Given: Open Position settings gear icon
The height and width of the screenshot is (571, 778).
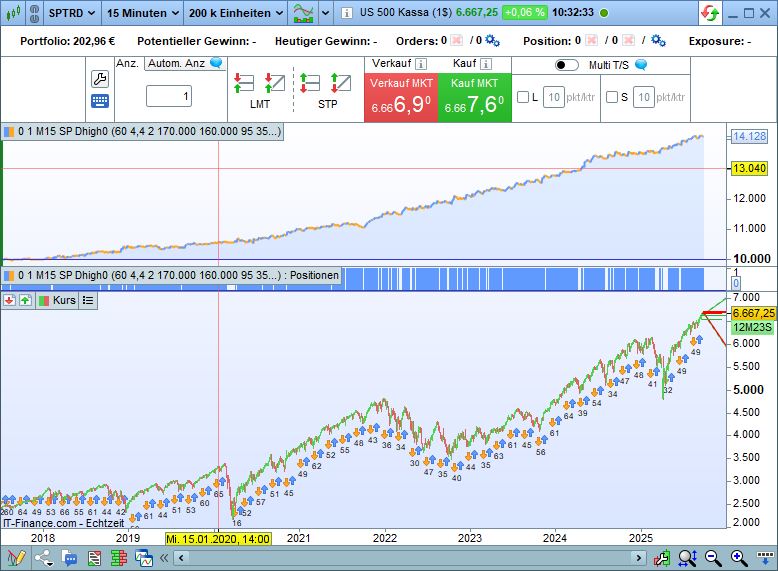Looking at the screenshot, I should [x=658, y=40].
